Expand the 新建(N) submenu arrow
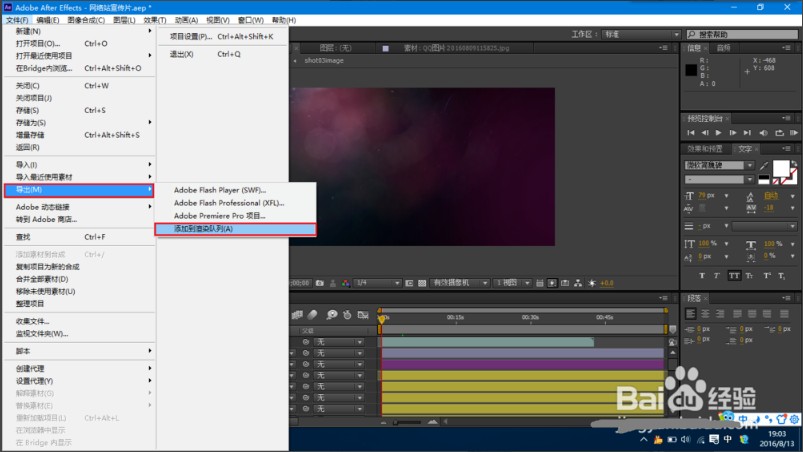 pos(150,31)
